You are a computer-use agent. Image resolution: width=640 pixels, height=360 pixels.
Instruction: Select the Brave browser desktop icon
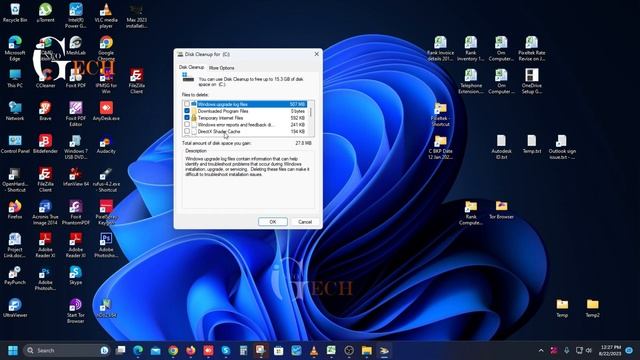pyautogui.click(x=45, y=111)
